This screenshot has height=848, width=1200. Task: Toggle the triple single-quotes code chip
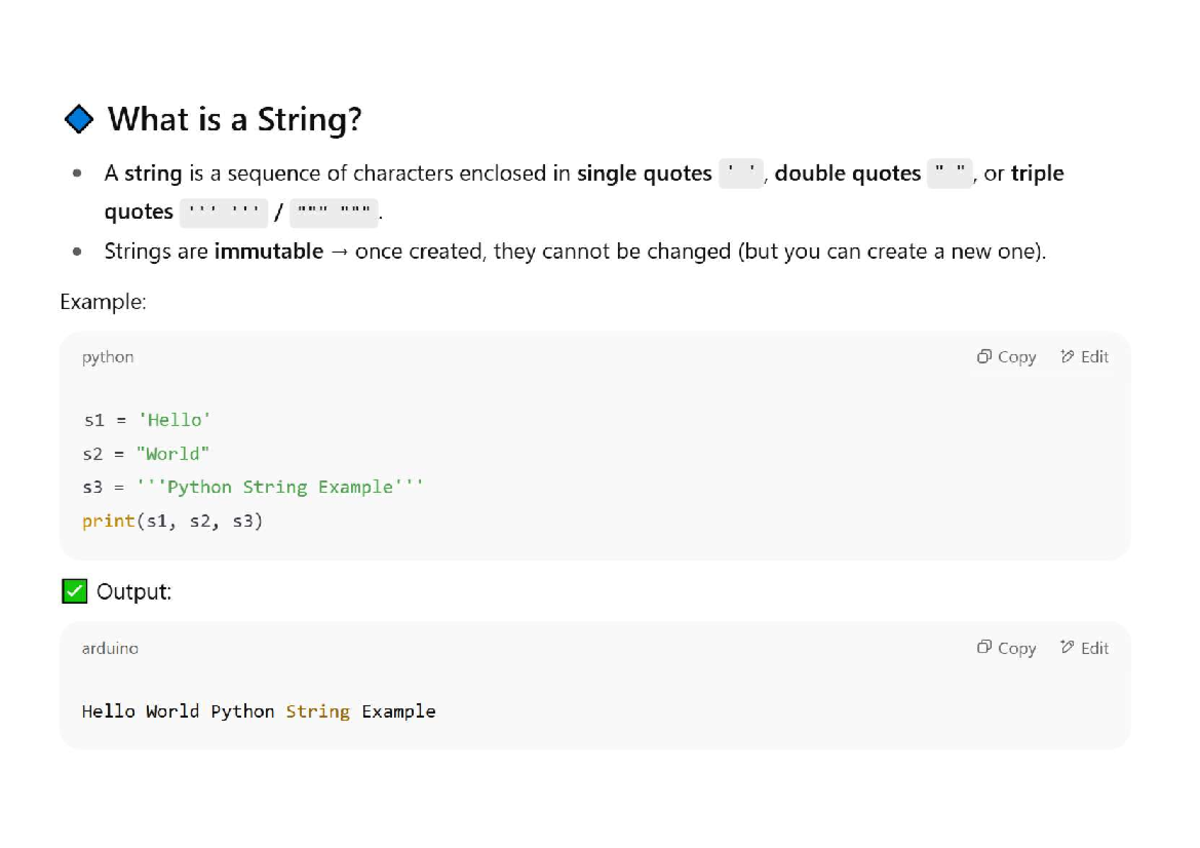[224, 211]
